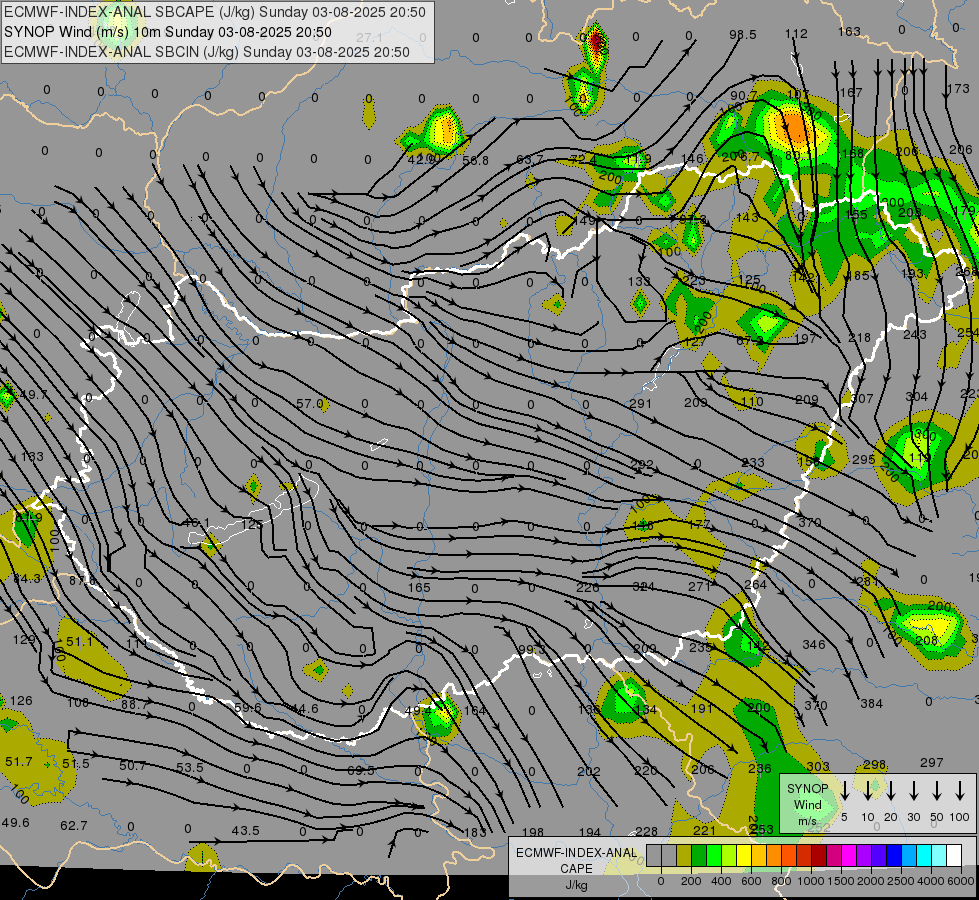This screenshot has height=900, width=979.
Task: Select the dark green CAPE legend swatch
Action: [699, 856]
